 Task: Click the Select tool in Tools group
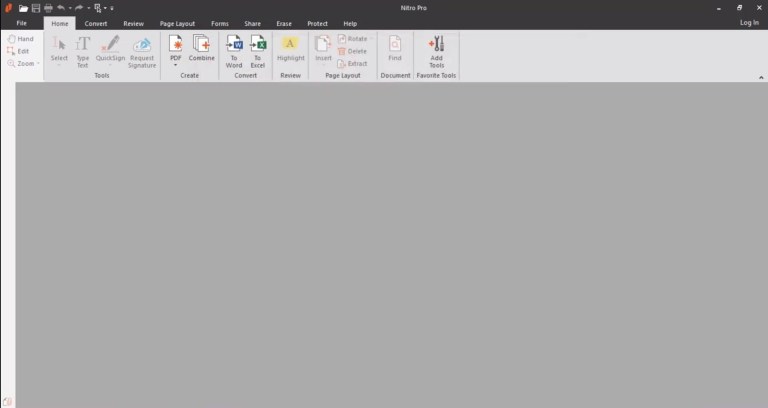click(59, 50)
